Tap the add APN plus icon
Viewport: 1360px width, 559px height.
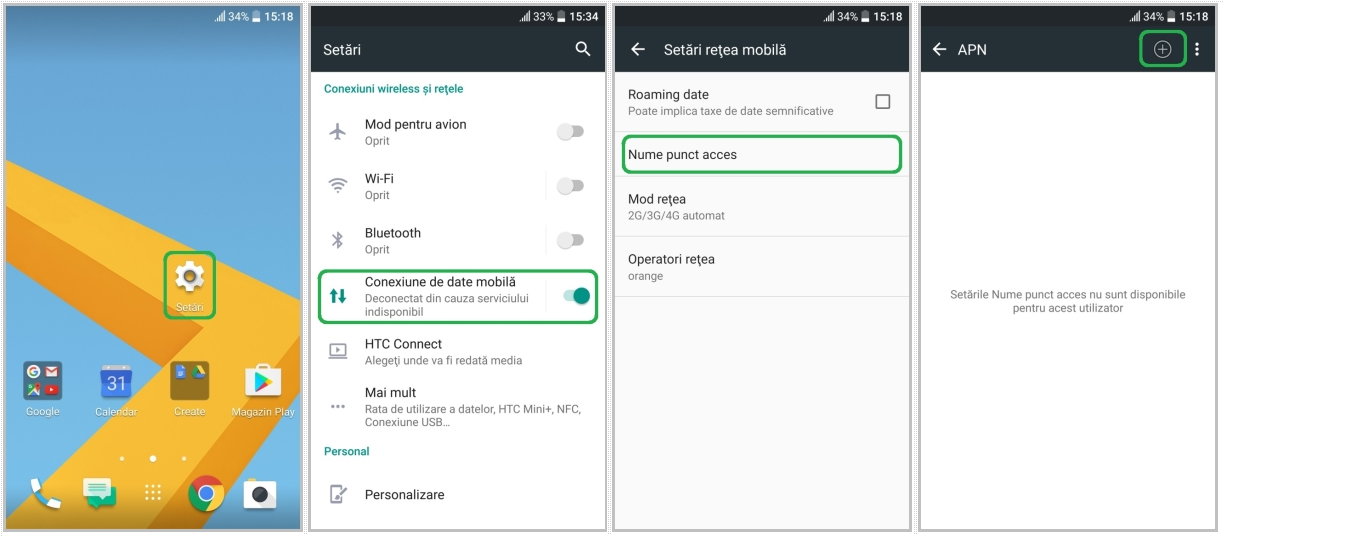click(x=1162, y=49)
